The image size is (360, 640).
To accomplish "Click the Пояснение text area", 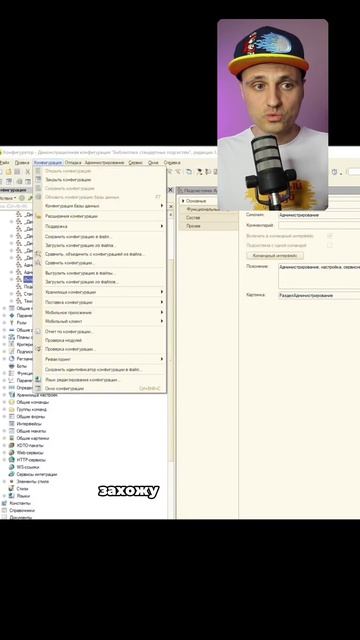I will [x=319, y=276].
